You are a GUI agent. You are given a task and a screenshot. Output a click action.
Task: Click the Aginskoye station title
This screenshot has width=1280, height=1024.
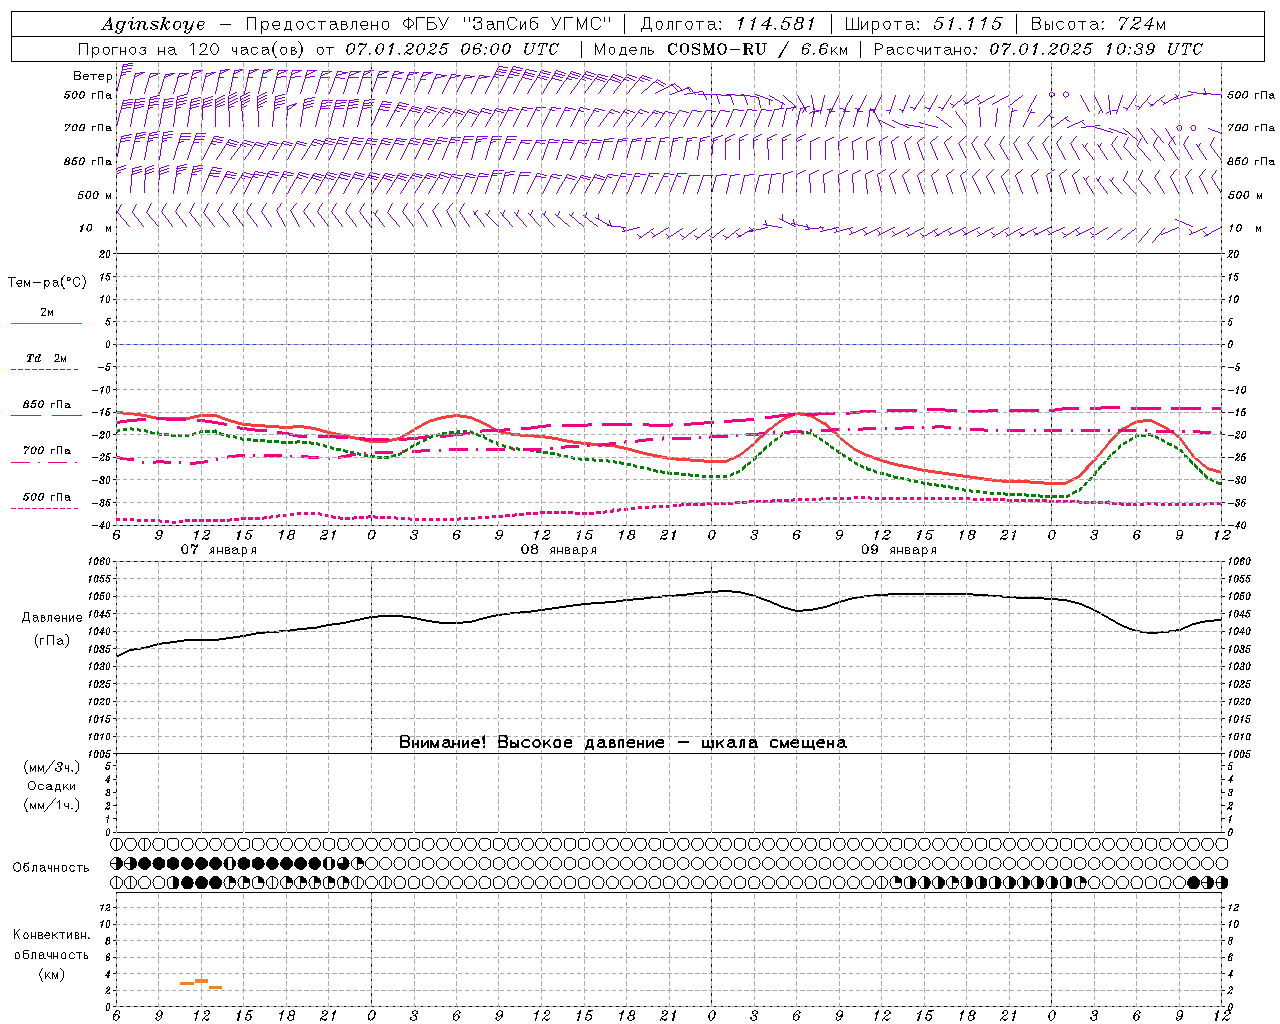[x=153, y=24]
